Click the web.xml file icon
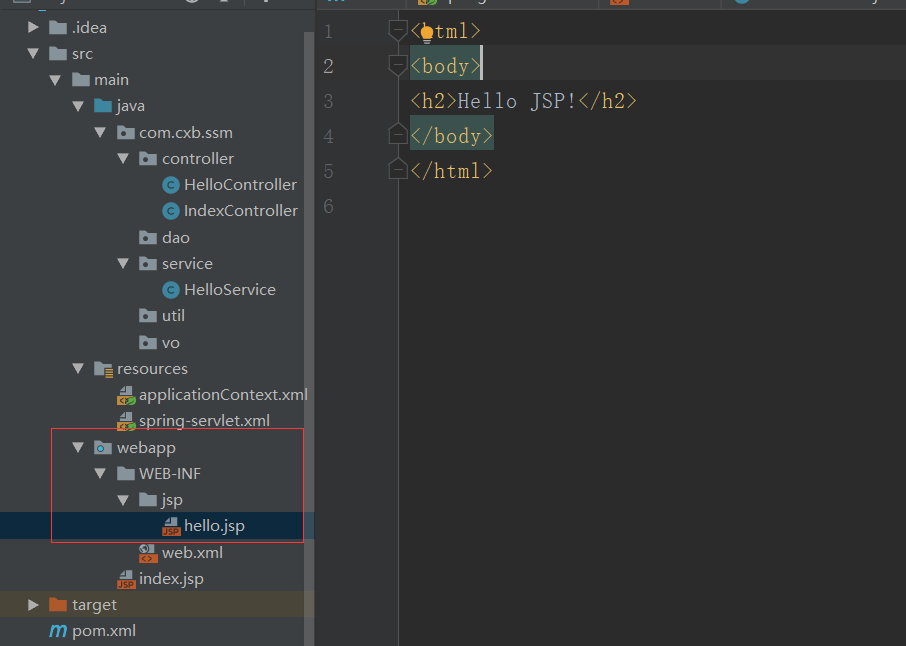906x646 pixels. 148,552
